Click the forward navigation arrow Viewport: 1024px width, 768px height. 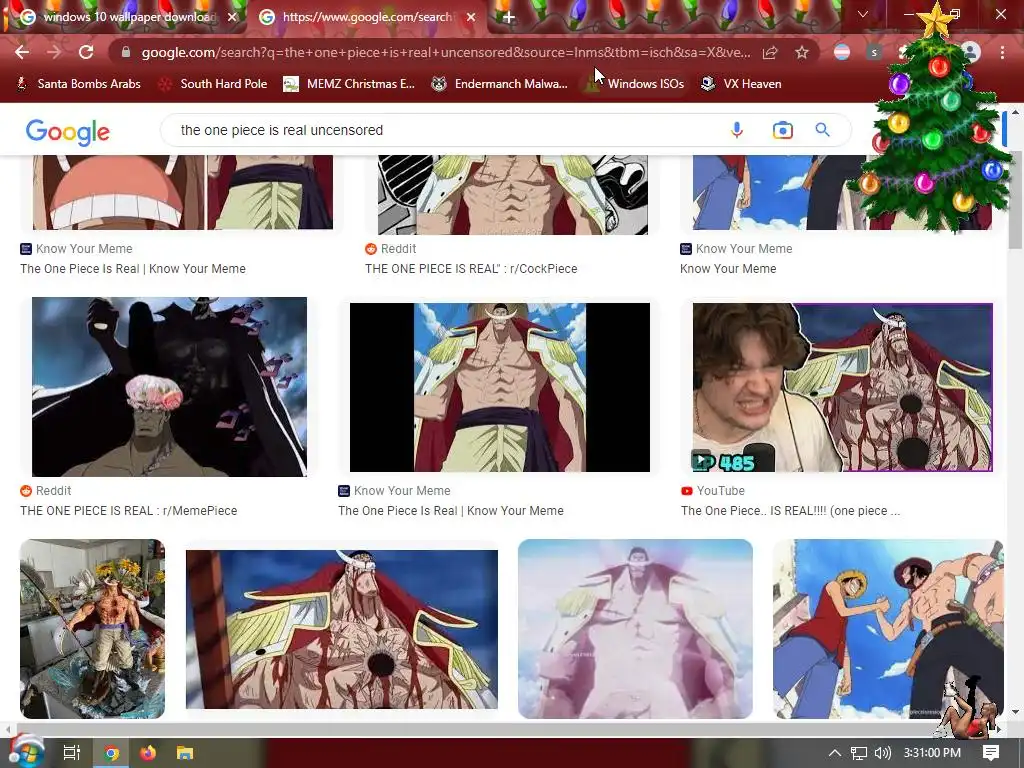click(54, 52)
